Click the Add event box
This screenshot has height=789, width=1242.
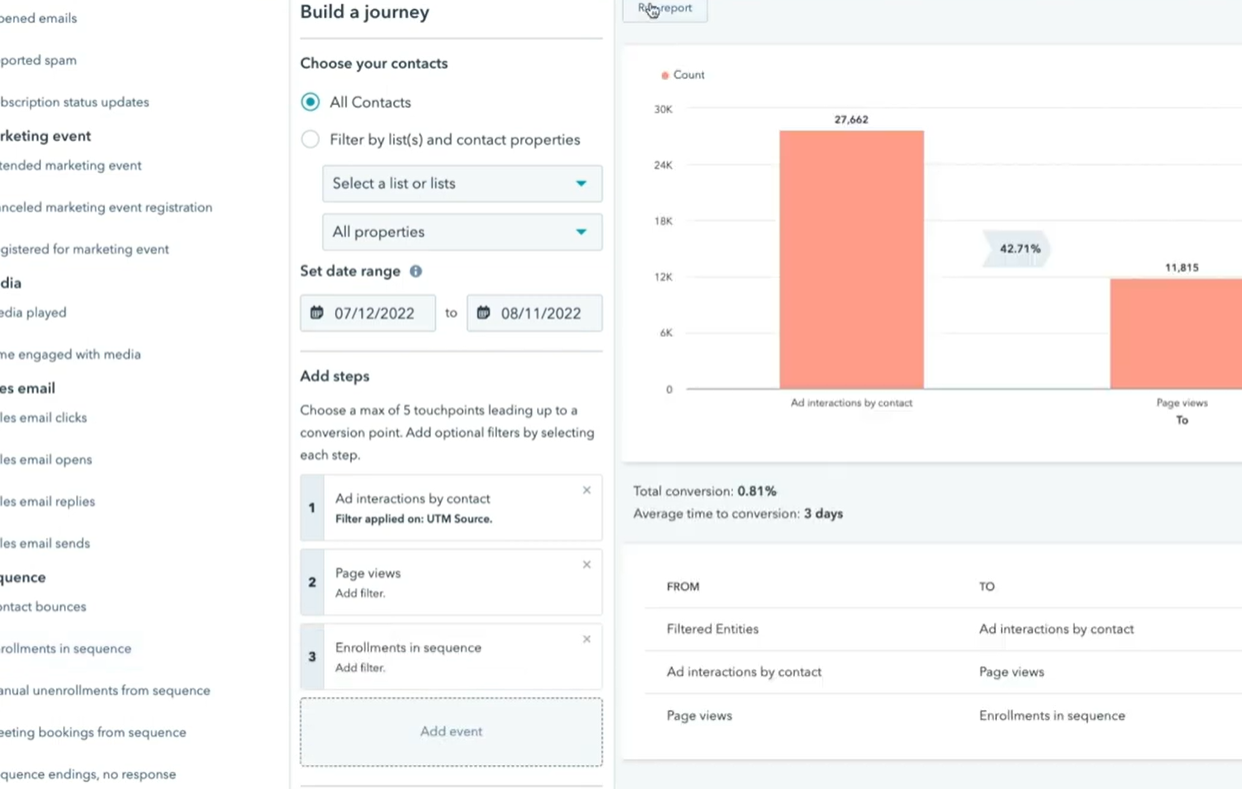coord(451,732)
